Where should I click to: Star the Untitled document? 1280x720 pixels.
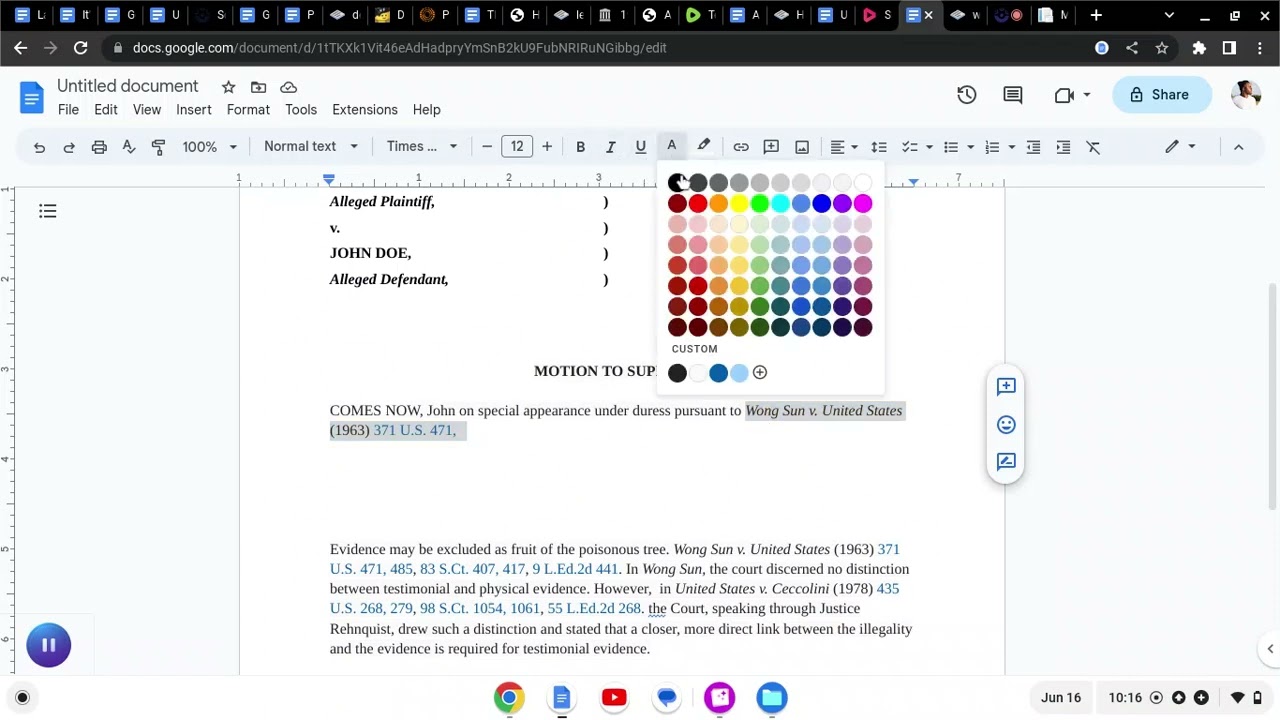point(228,87)
